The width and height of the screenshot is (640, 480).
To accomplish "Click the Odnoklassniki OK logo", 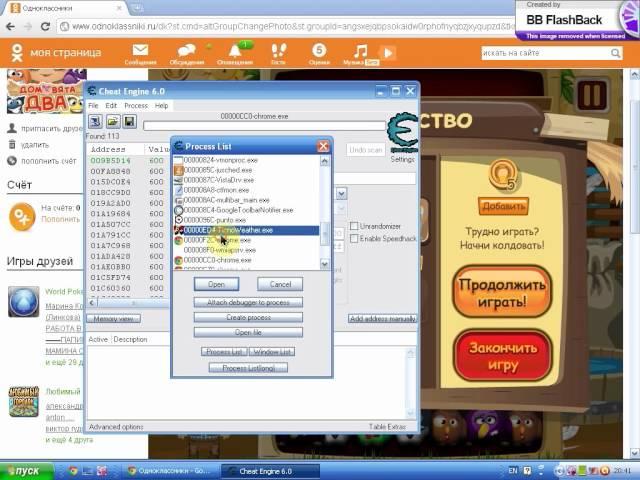I will coord(17,53).
